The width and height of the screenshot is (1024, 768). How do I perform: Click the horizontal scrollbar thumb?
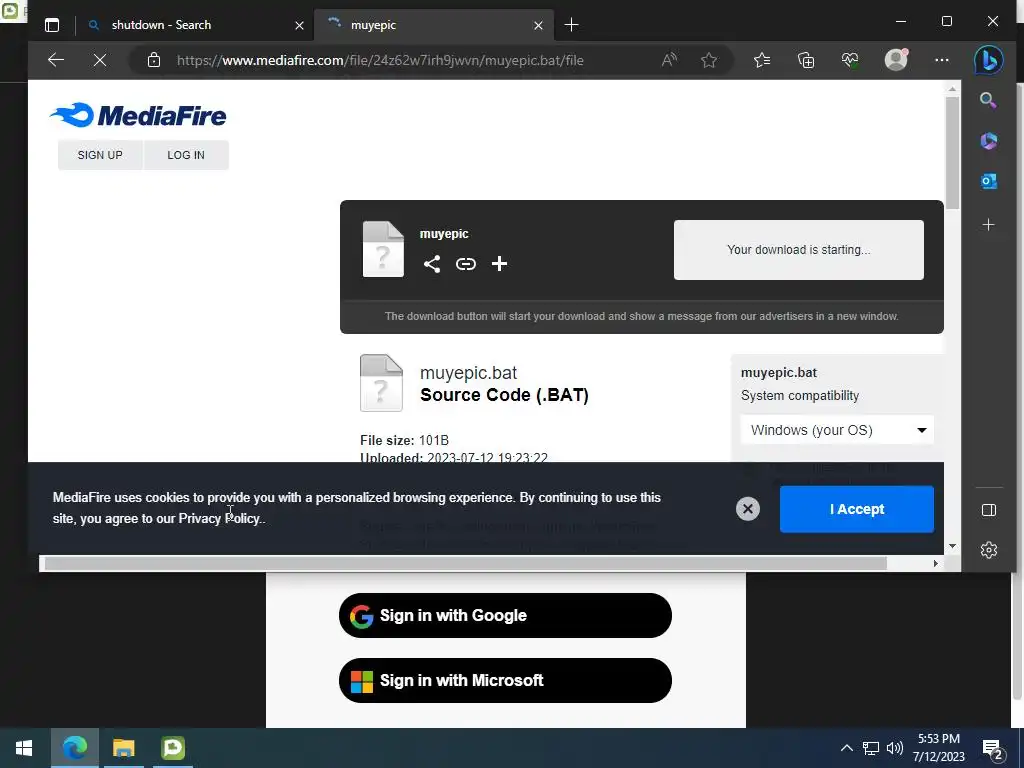coord(465,563)
